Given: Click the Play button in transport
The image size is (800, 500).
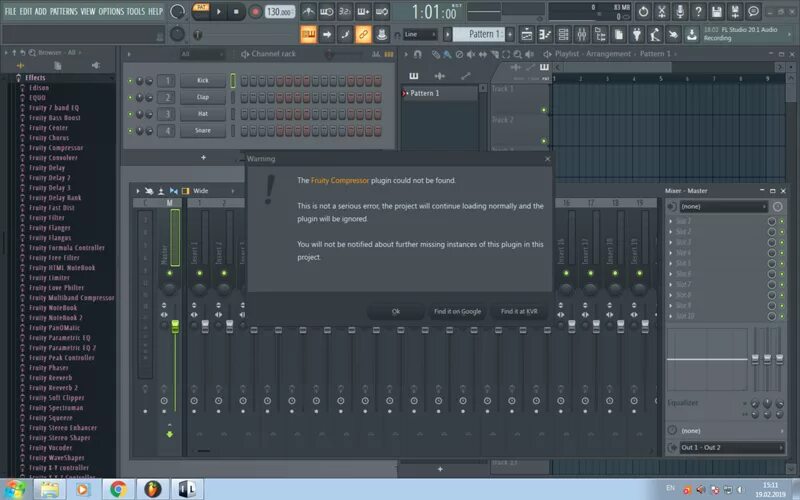Looking at the screenshot, I should [218, 11].
